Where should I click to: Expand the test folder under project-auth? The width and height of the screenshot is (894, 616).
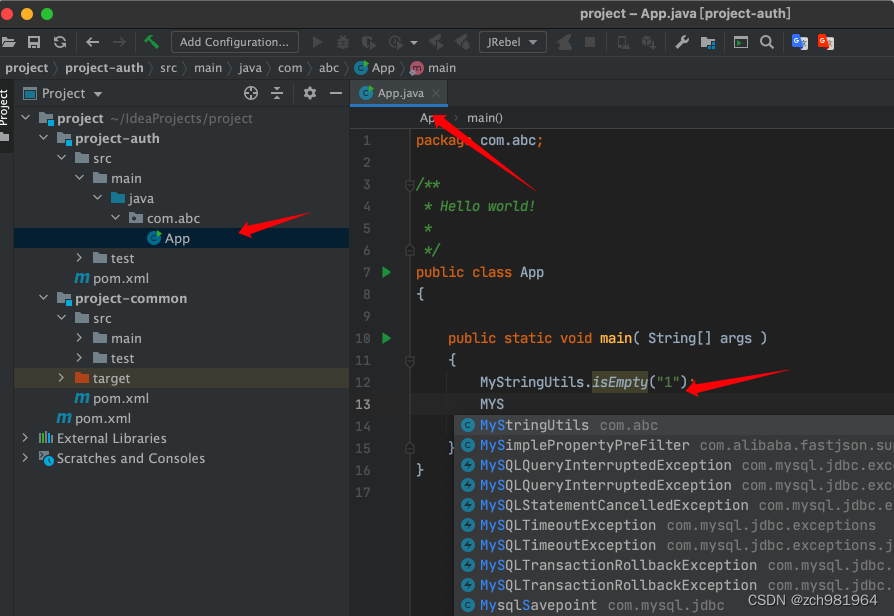click(79, 258)
